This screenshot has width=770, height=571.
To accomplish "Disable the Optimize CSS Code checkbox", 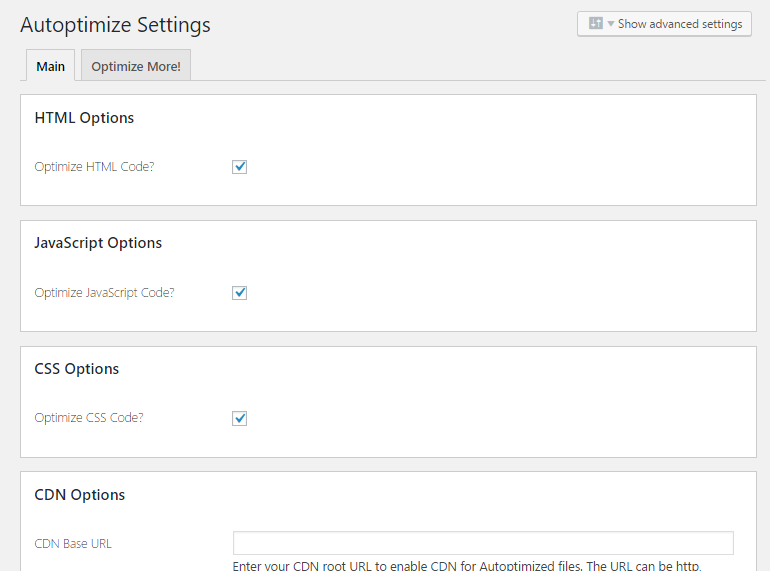I will tap(240, 418).
